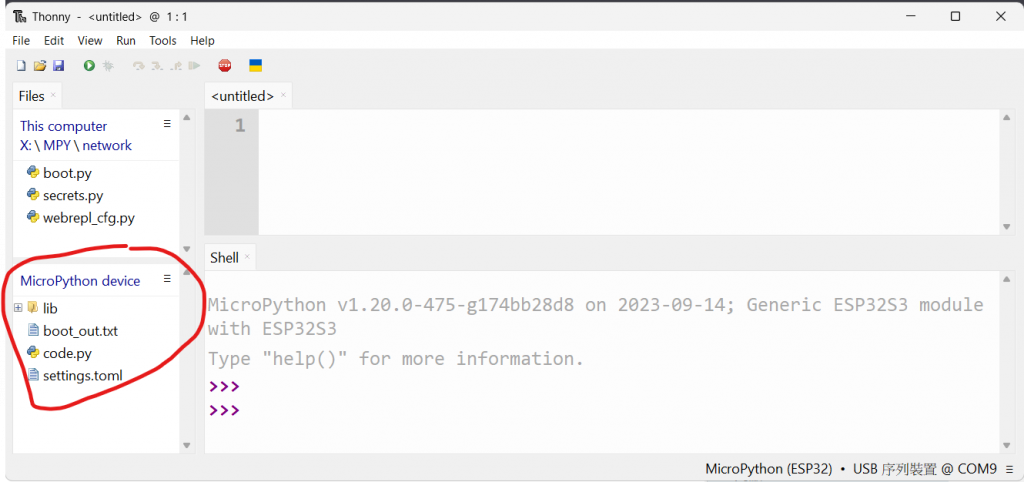Click the Ukraine flag toolbar icon
The image size is (1024, 482).
(255, 66)
